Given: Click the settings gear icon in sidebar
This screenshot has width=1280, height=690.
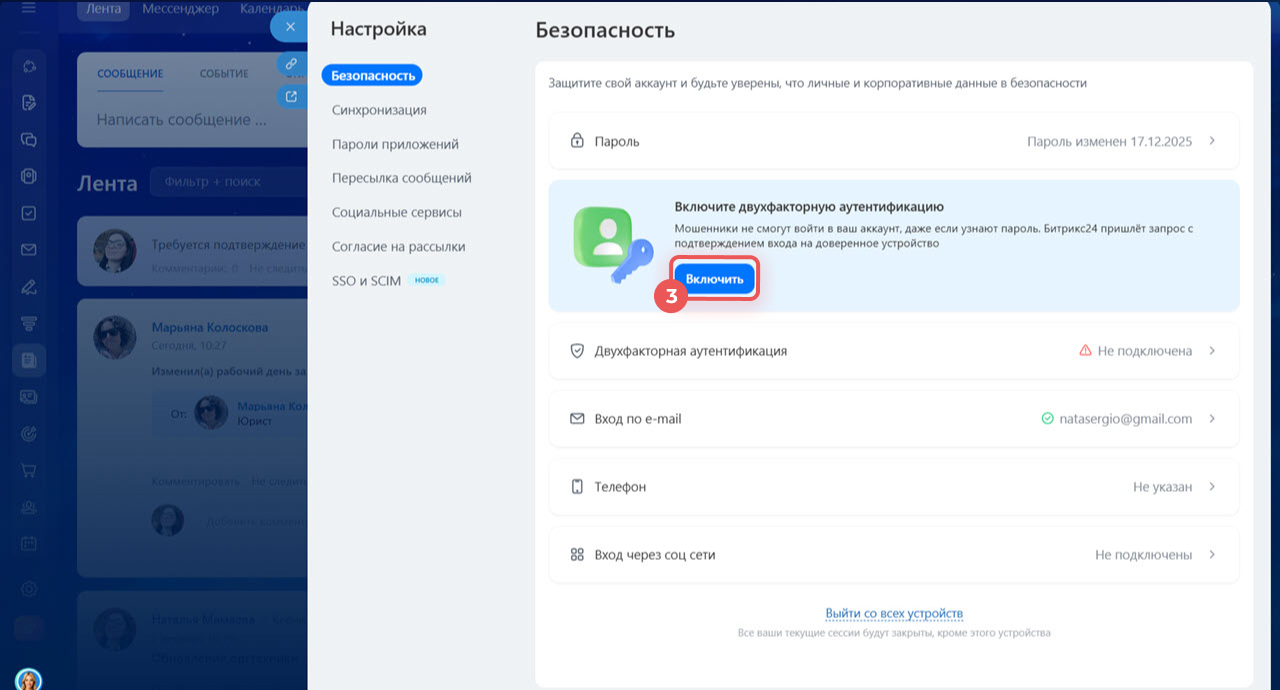Looking at the screenshot, I should click(x=28, y=589).
